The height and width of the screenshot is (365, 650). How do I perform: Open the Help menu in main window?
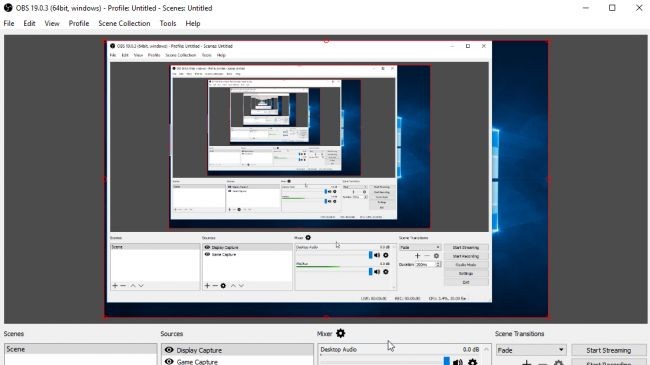193,23
